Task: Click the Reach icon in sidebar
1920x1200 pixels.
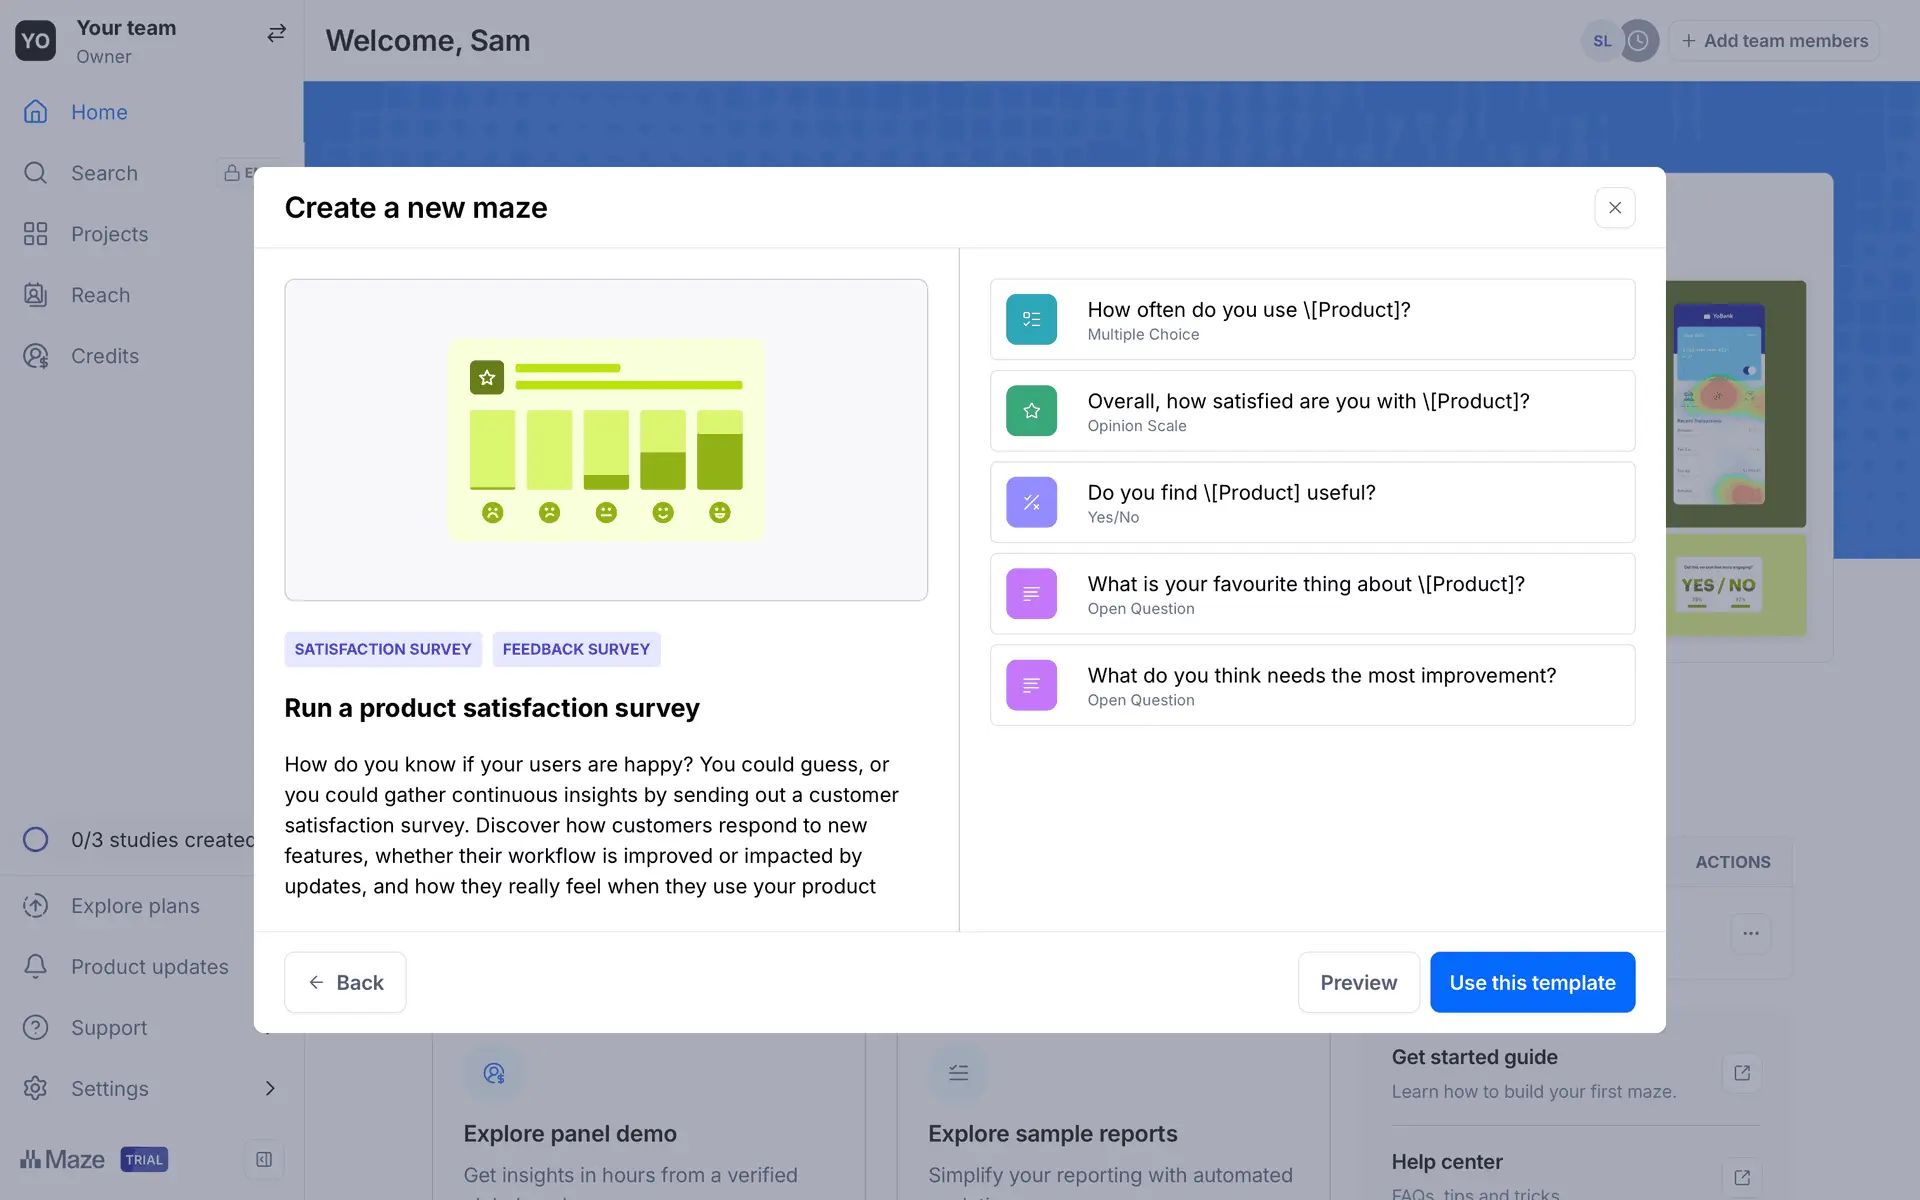Action: click(36, 295)
